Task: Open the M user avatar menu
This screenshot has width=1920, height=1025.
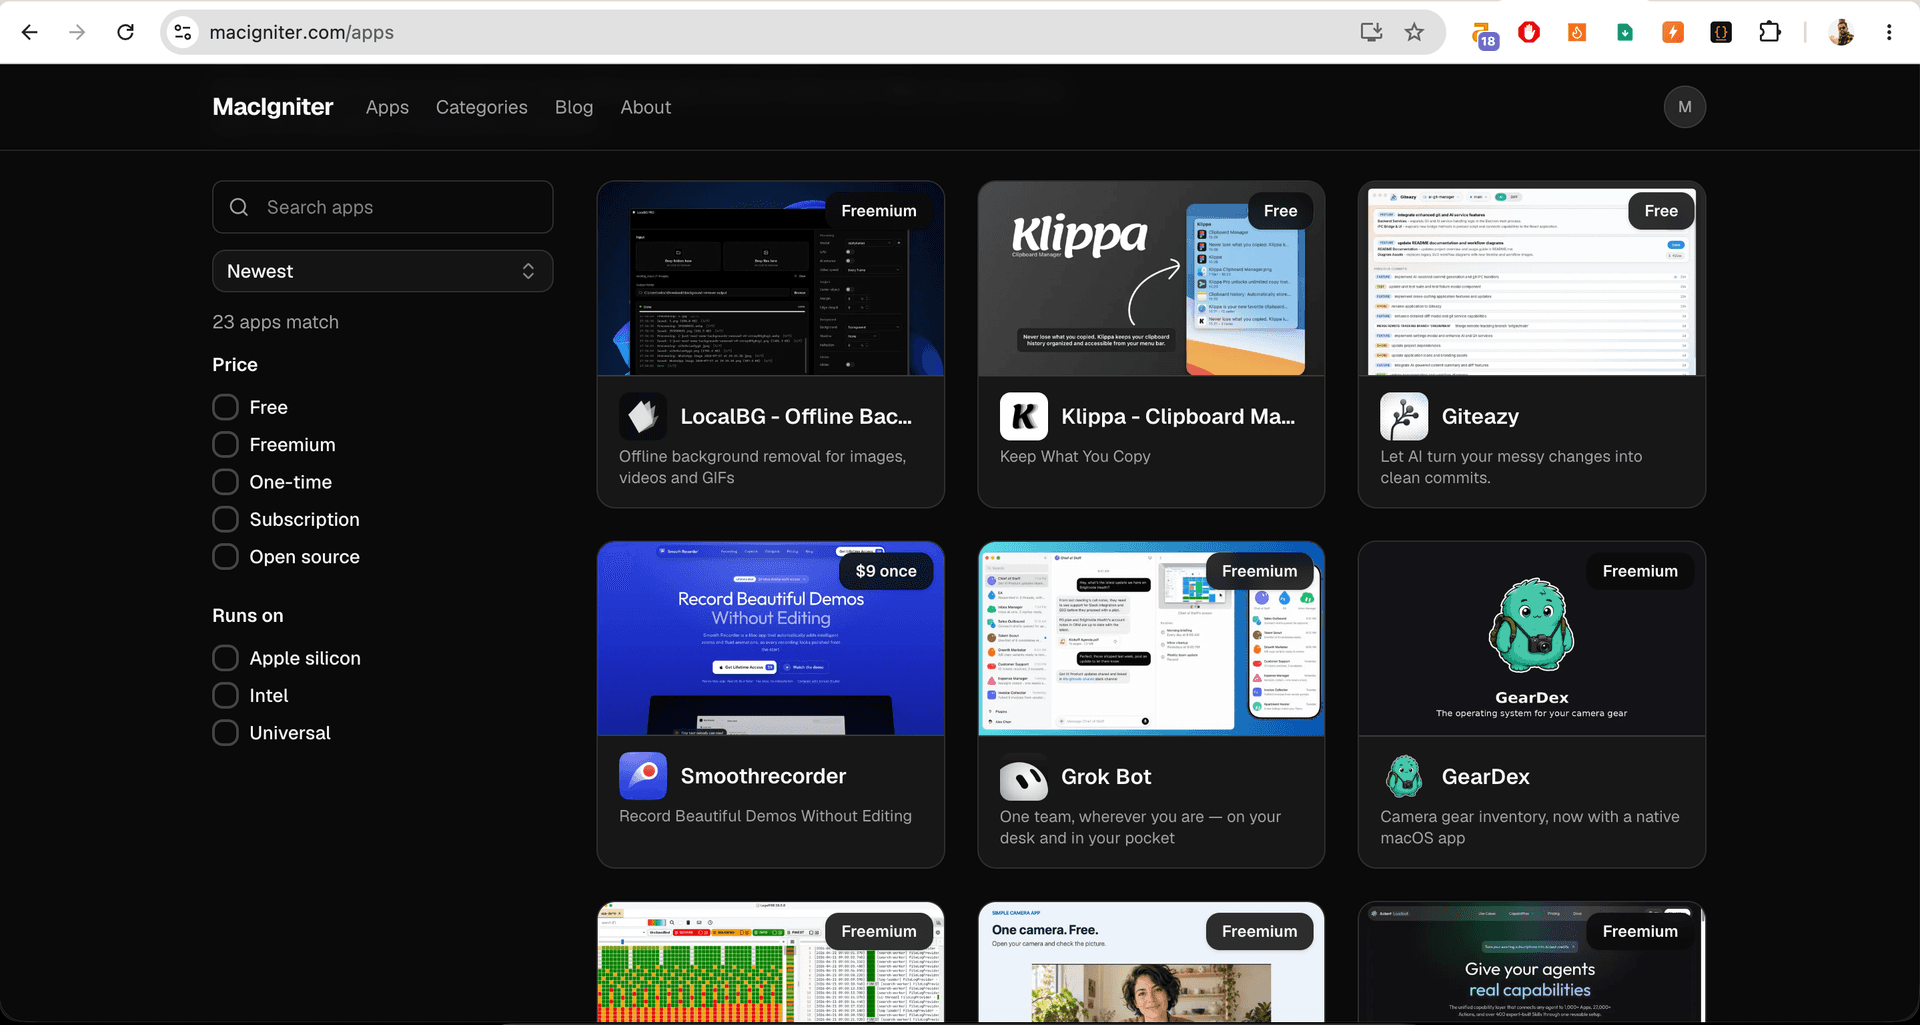Action: pos(1685,107)
